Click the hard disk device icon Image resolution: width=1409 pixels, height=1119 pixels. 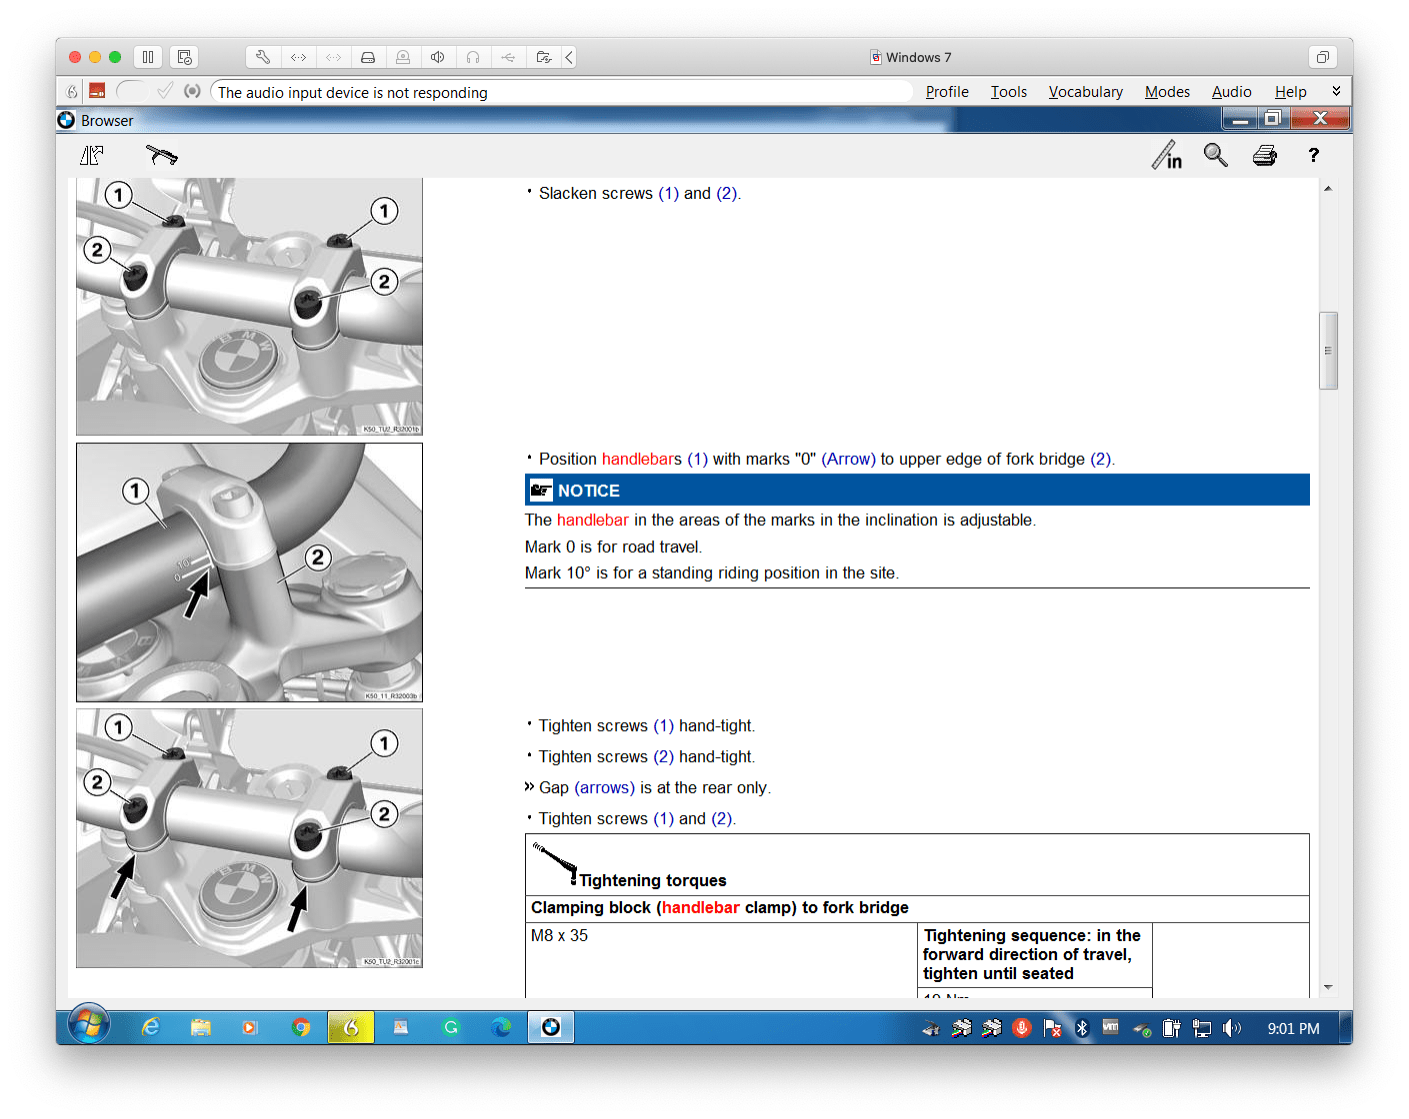(x=368, y=57)
